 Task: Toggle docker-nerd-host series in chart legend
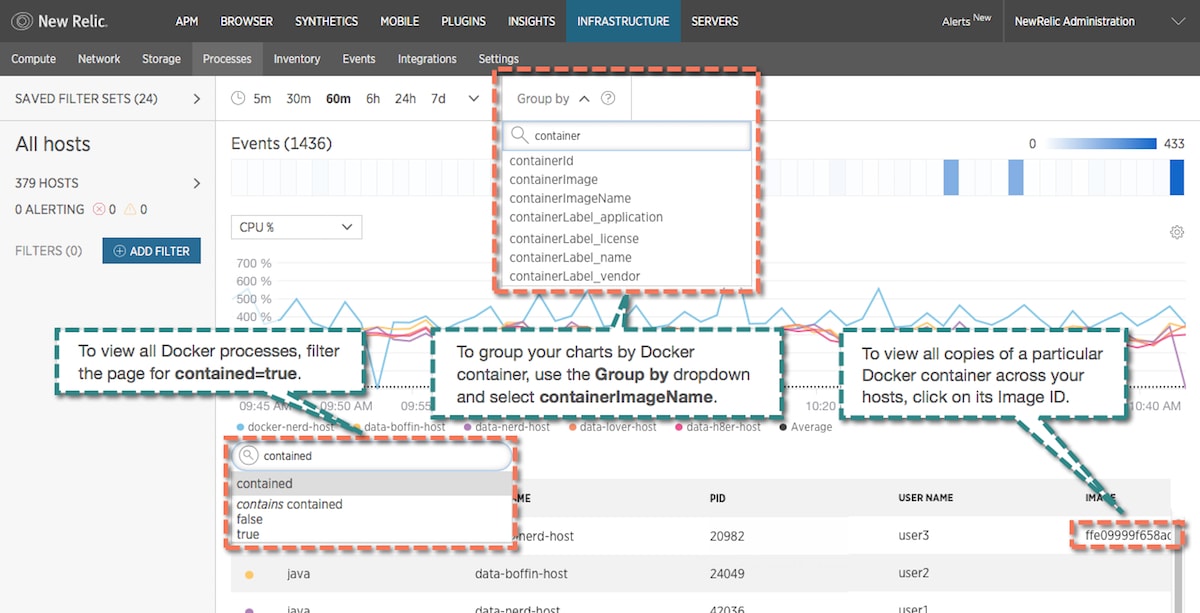[x=285, y=427]
